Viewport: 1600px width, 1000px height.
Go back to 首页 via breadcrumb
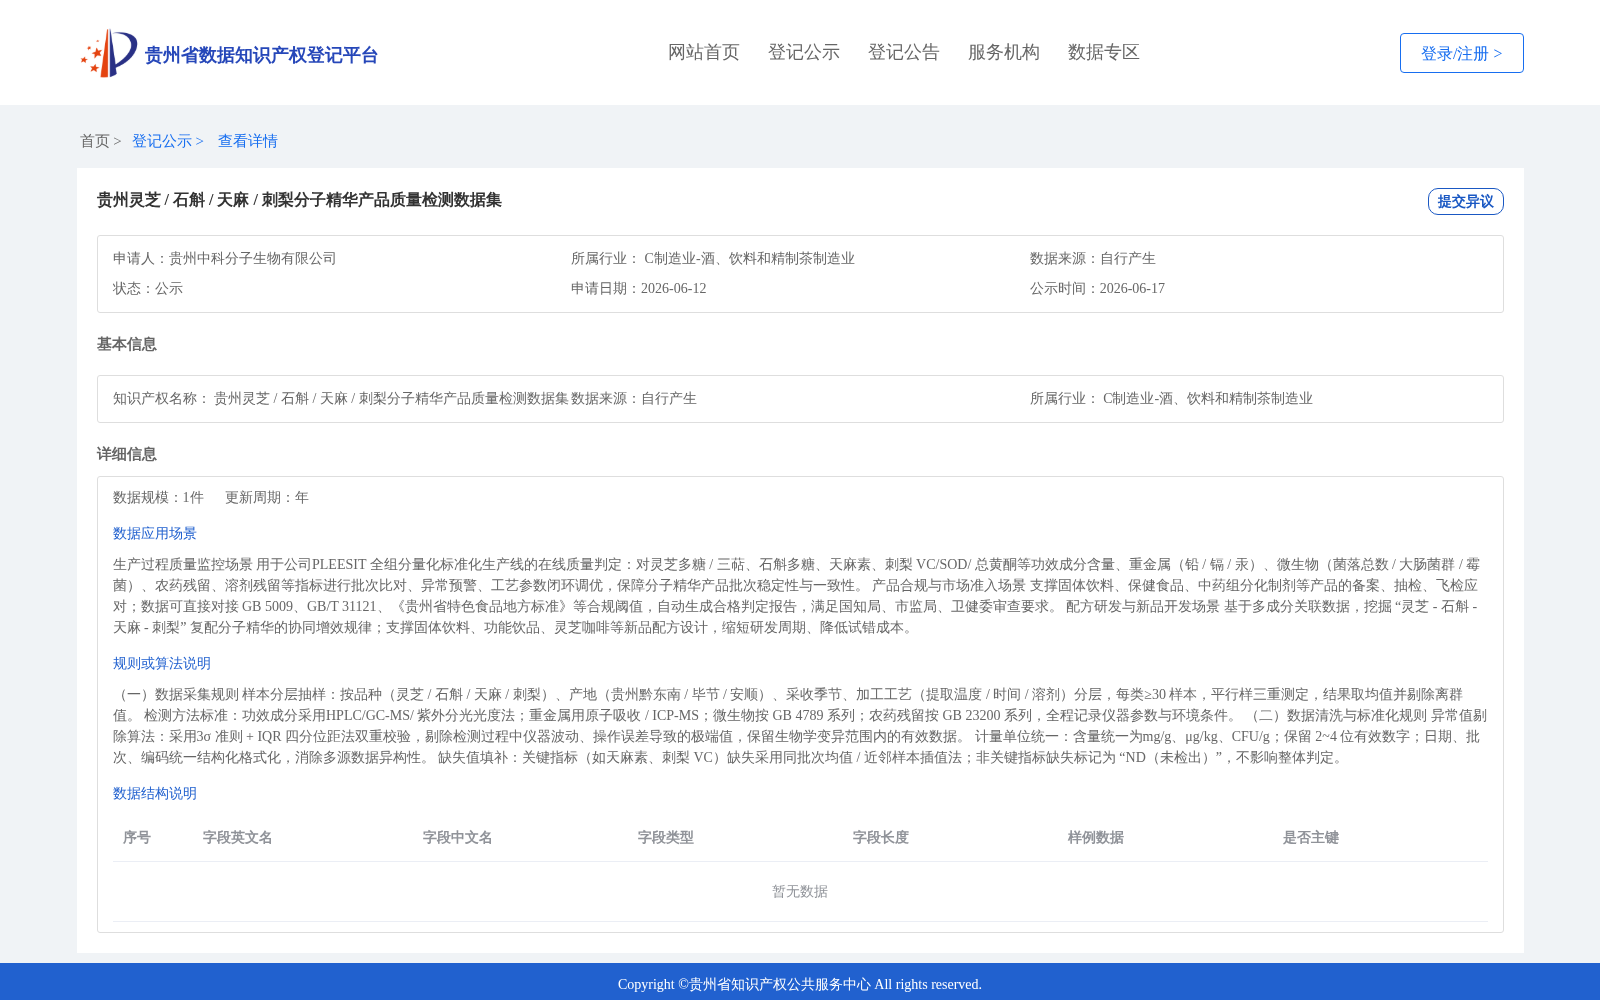point(95,141)
